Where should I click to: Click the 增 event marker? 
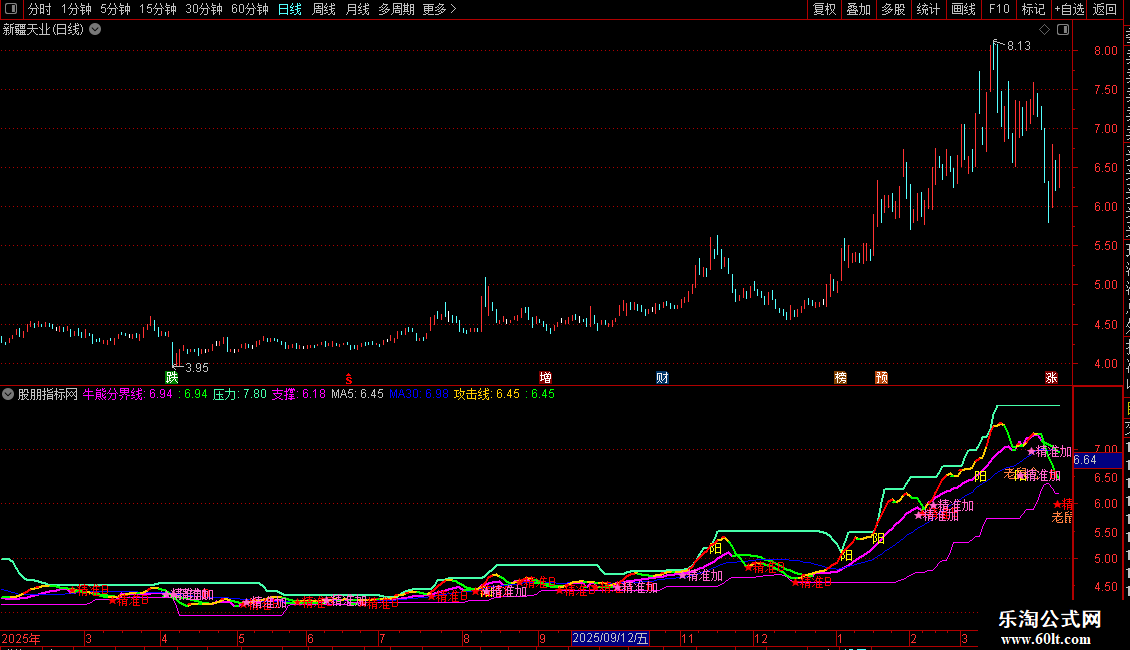coord(546,377)
